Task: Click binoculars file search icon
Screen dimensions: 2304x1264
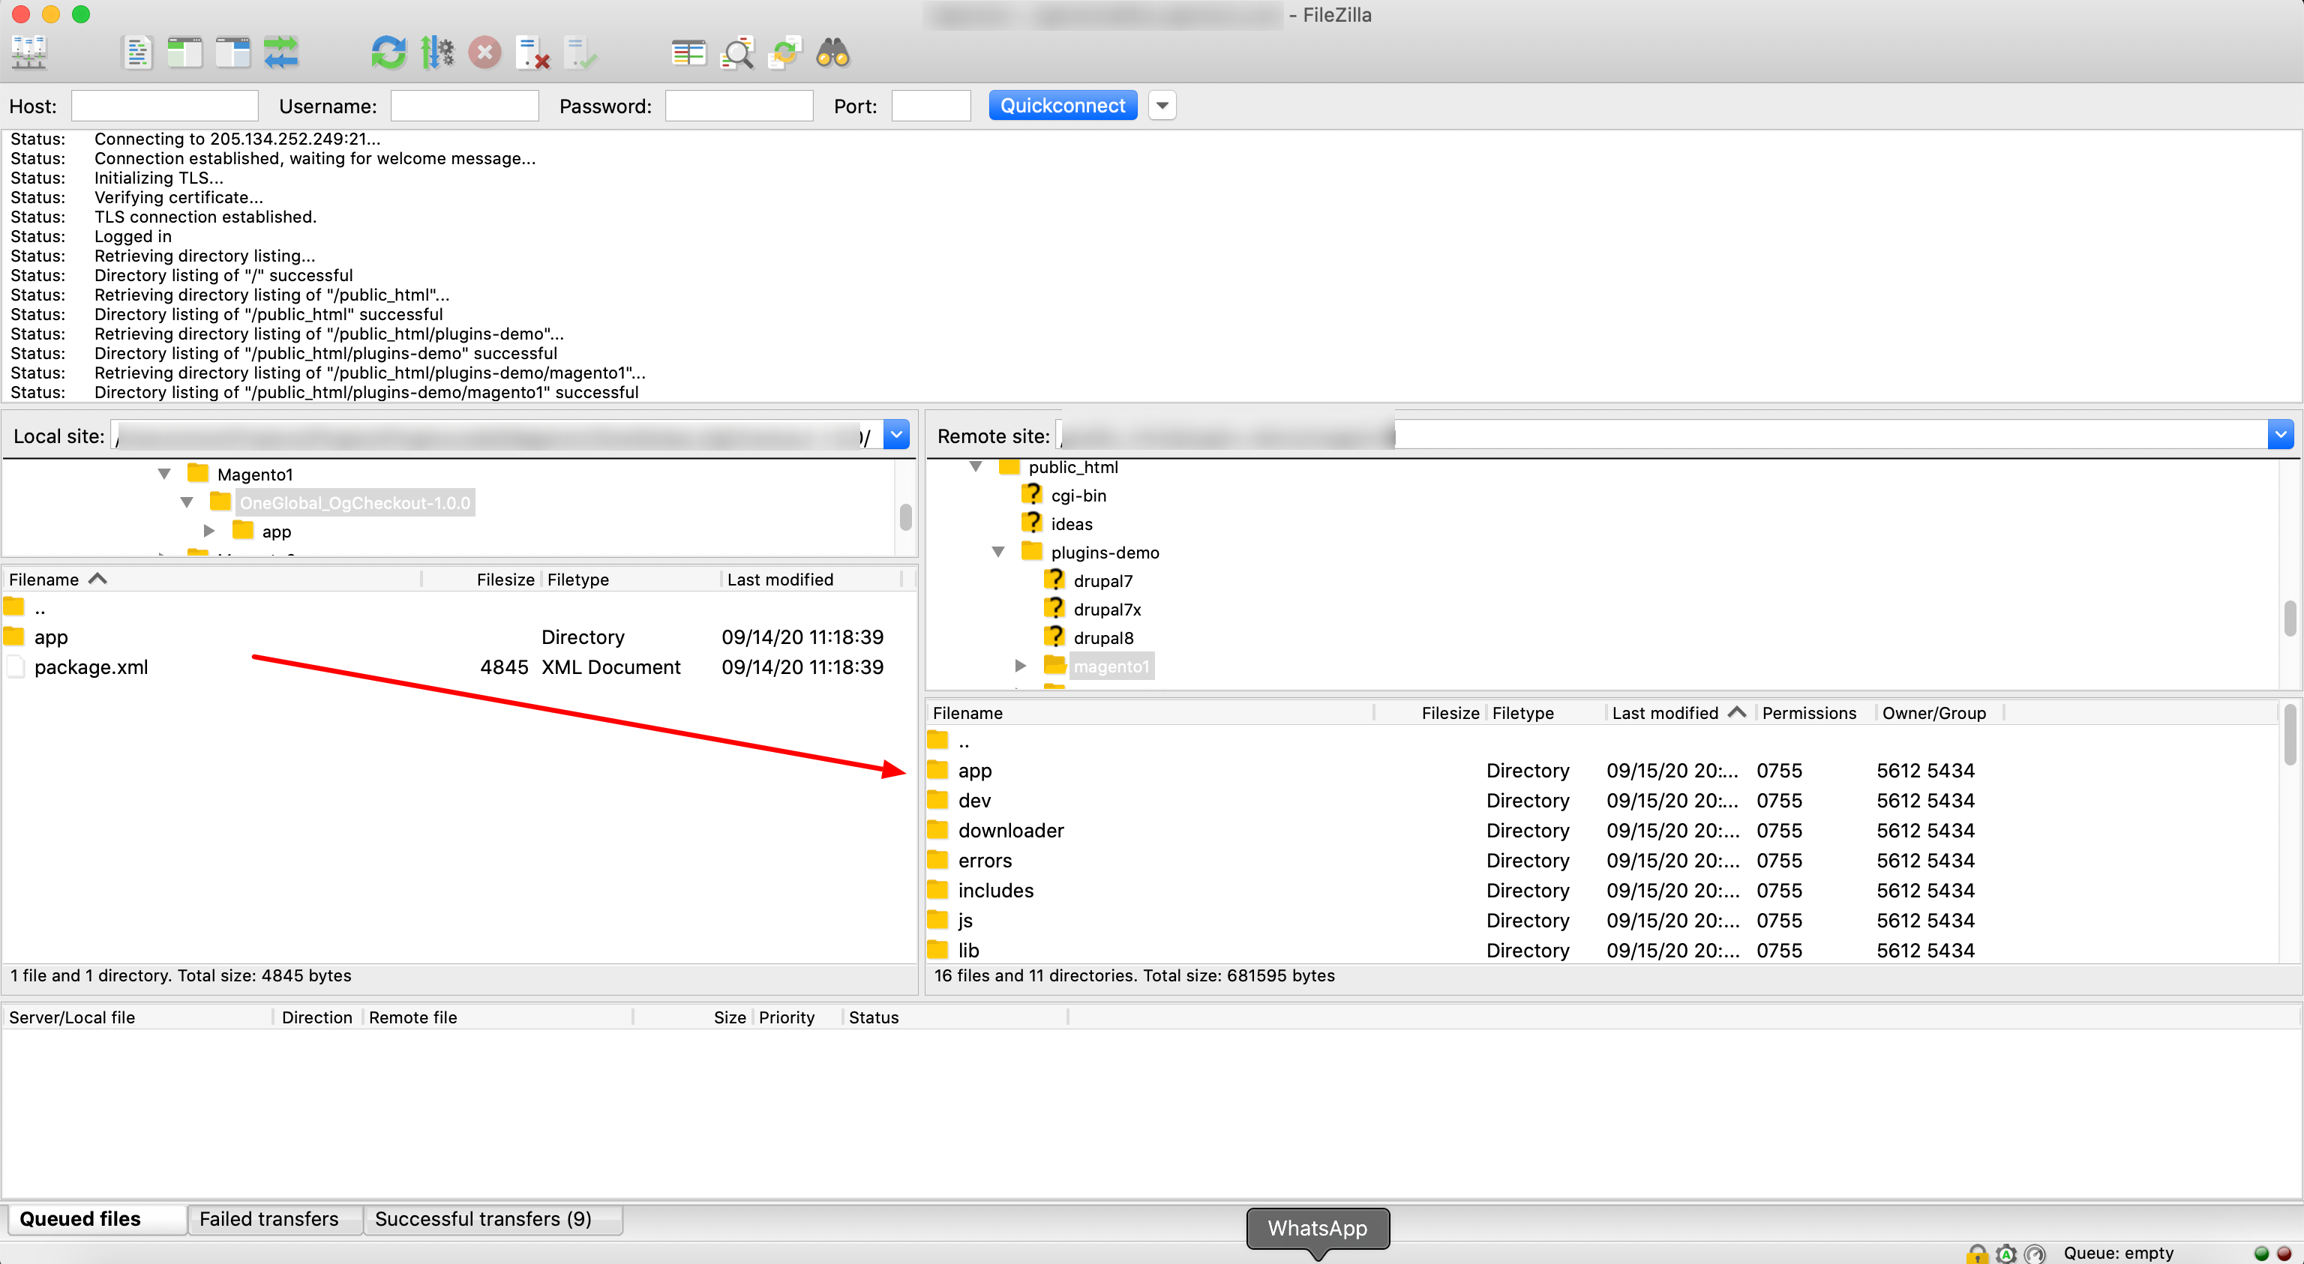Action: [833, 52]
